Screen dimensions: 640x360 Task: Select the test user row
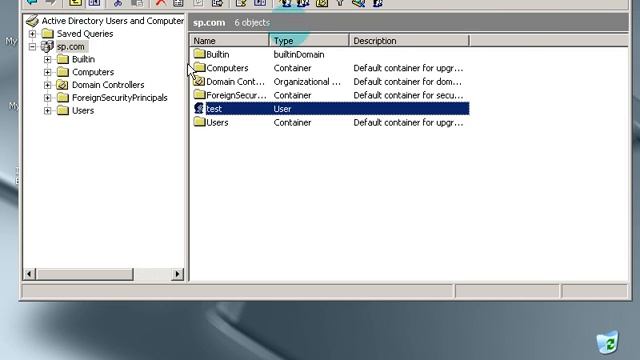tap(331, 109)
